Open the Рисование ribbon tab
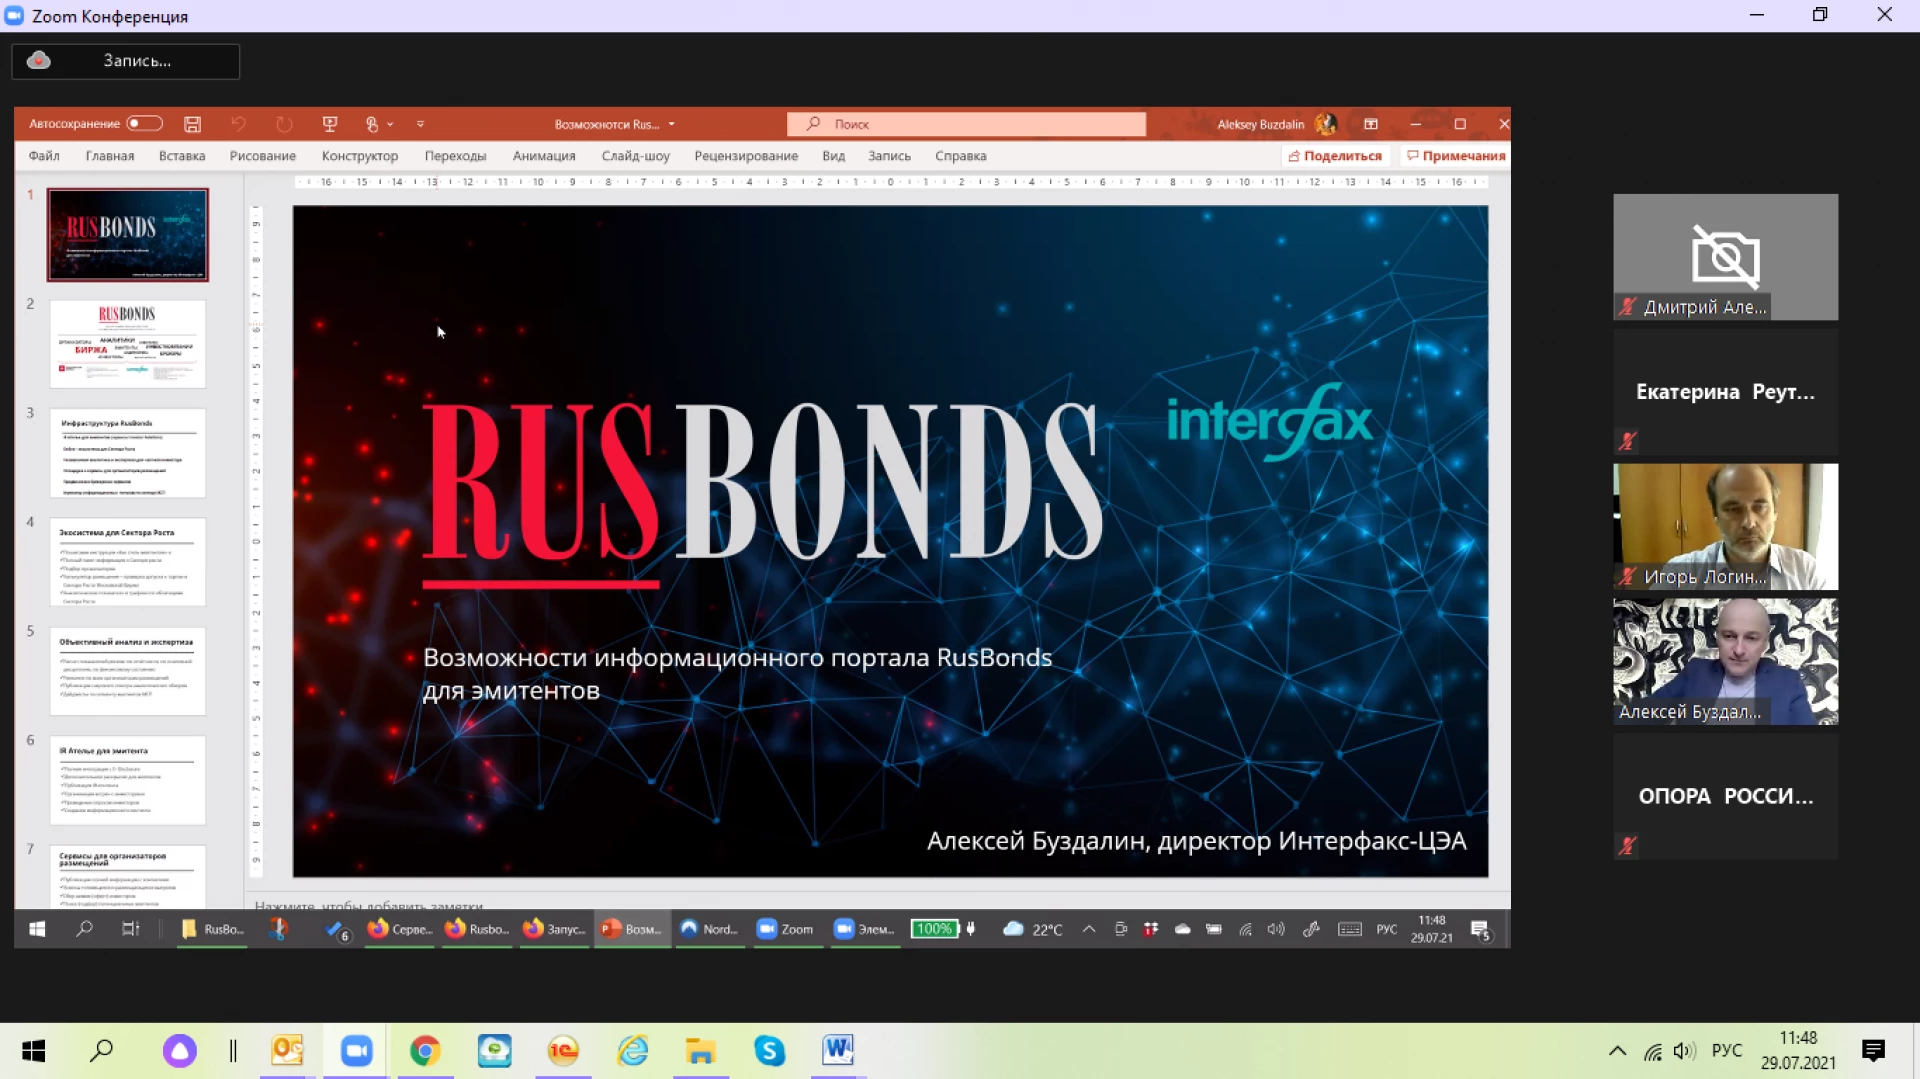The width and height of the screenshot is (1920, 1079). tap(263, 156)
